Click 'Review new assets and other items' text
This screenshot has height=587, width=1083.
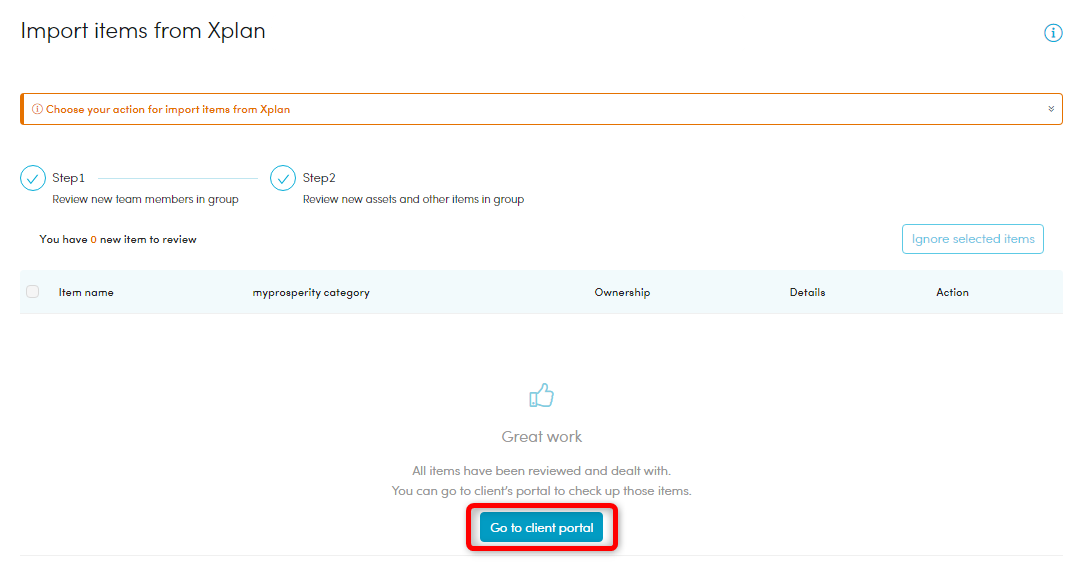tap(413, 199)
